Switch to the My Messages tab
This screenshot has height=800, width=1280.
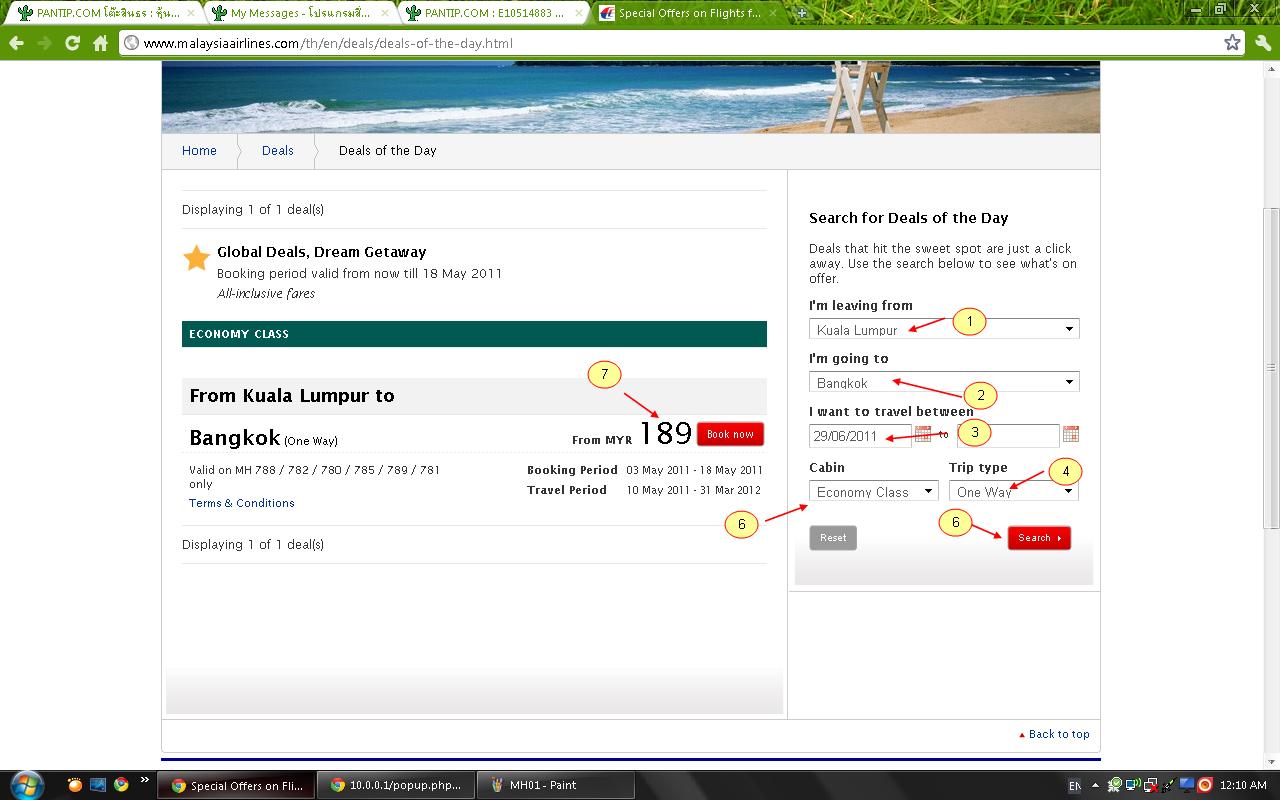tap(299, 13)
